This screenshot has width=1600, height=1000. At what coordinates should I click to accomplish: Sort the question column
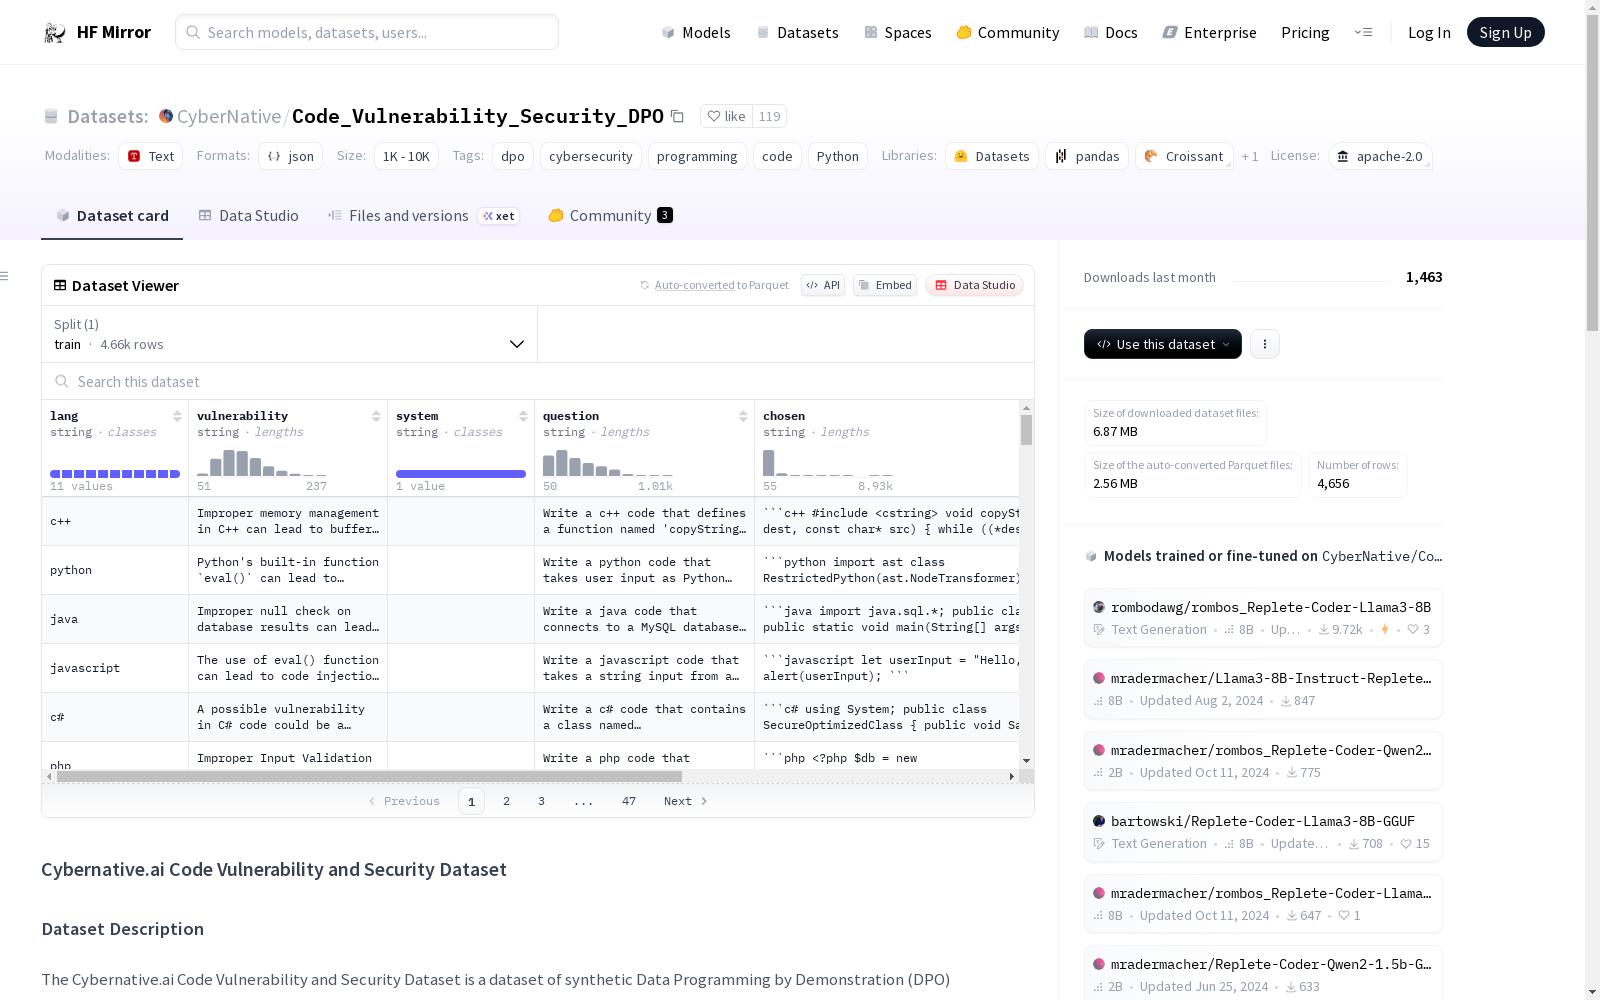[x=743, y=416]
